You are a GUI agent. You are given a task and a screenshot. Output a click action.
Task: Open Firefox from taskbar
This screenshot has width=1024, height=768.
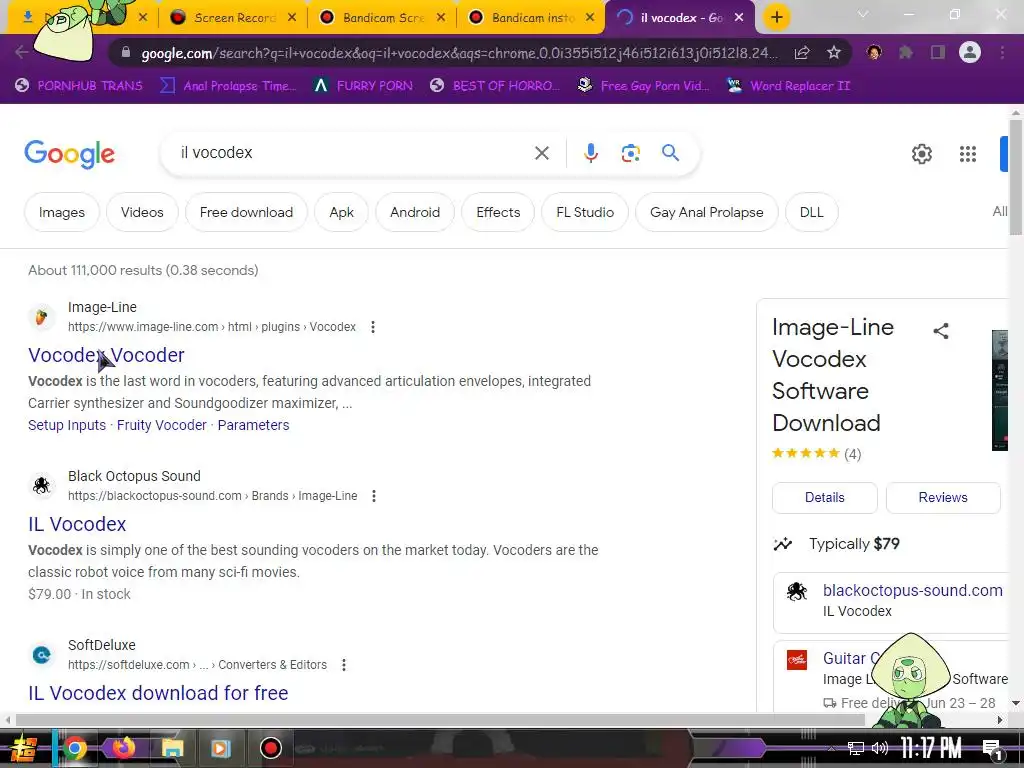click(123, 748)
